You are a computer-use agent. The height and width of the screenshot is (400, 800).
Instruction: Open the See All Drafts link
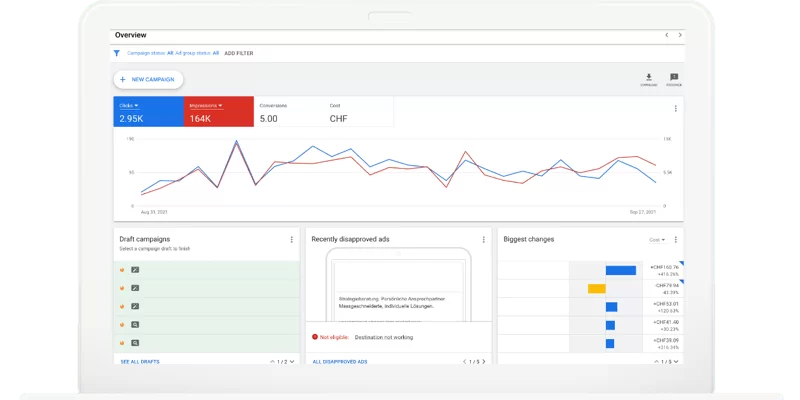click(x=138, y=361)
